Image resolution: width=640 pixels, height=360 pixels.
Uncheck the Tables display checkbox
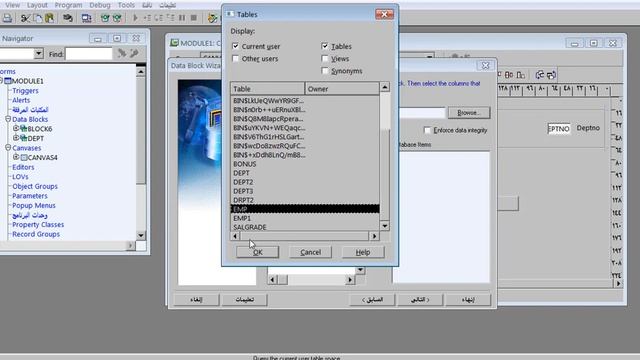(325, 46)
